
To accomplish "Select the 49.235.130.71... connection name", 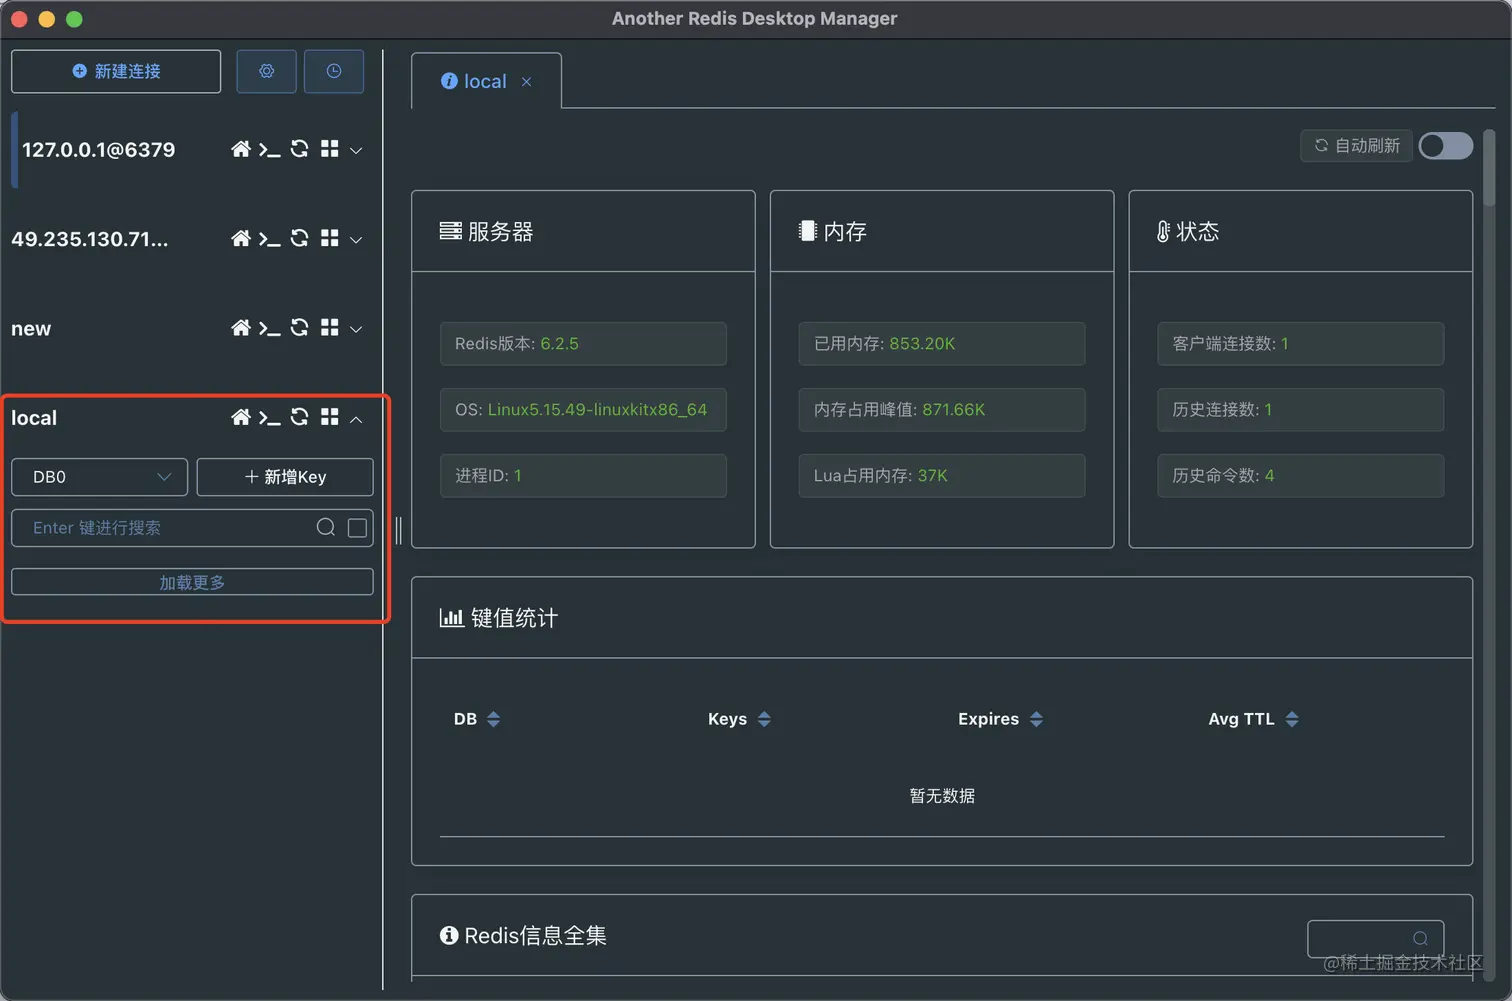I will pyautogui.click(x=90, y=239).
